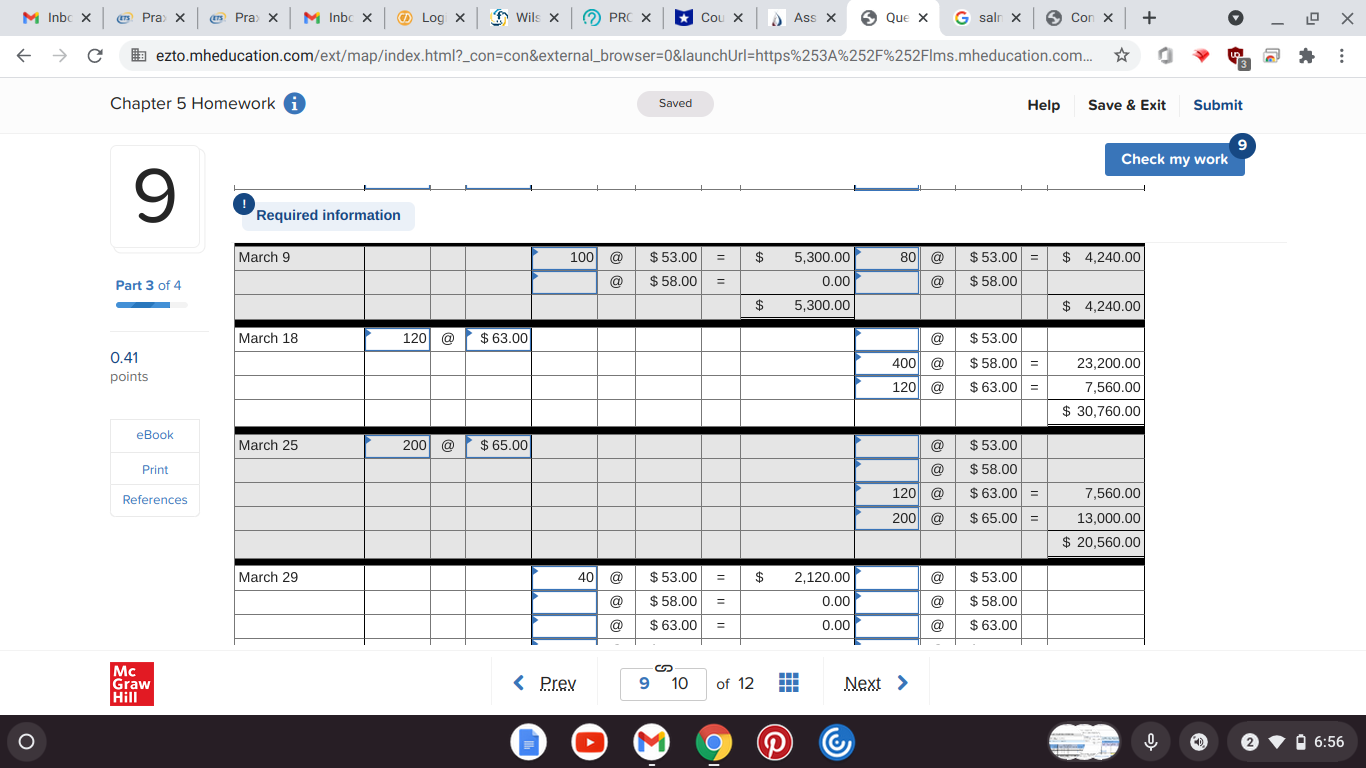Select March 25 purchased units field with 200

pos(397,446)
